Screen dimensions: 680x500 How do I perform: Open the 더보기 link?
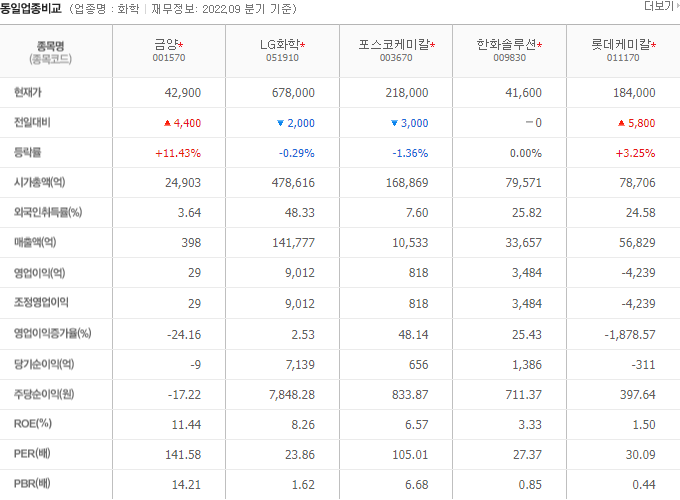click(661, 6)
